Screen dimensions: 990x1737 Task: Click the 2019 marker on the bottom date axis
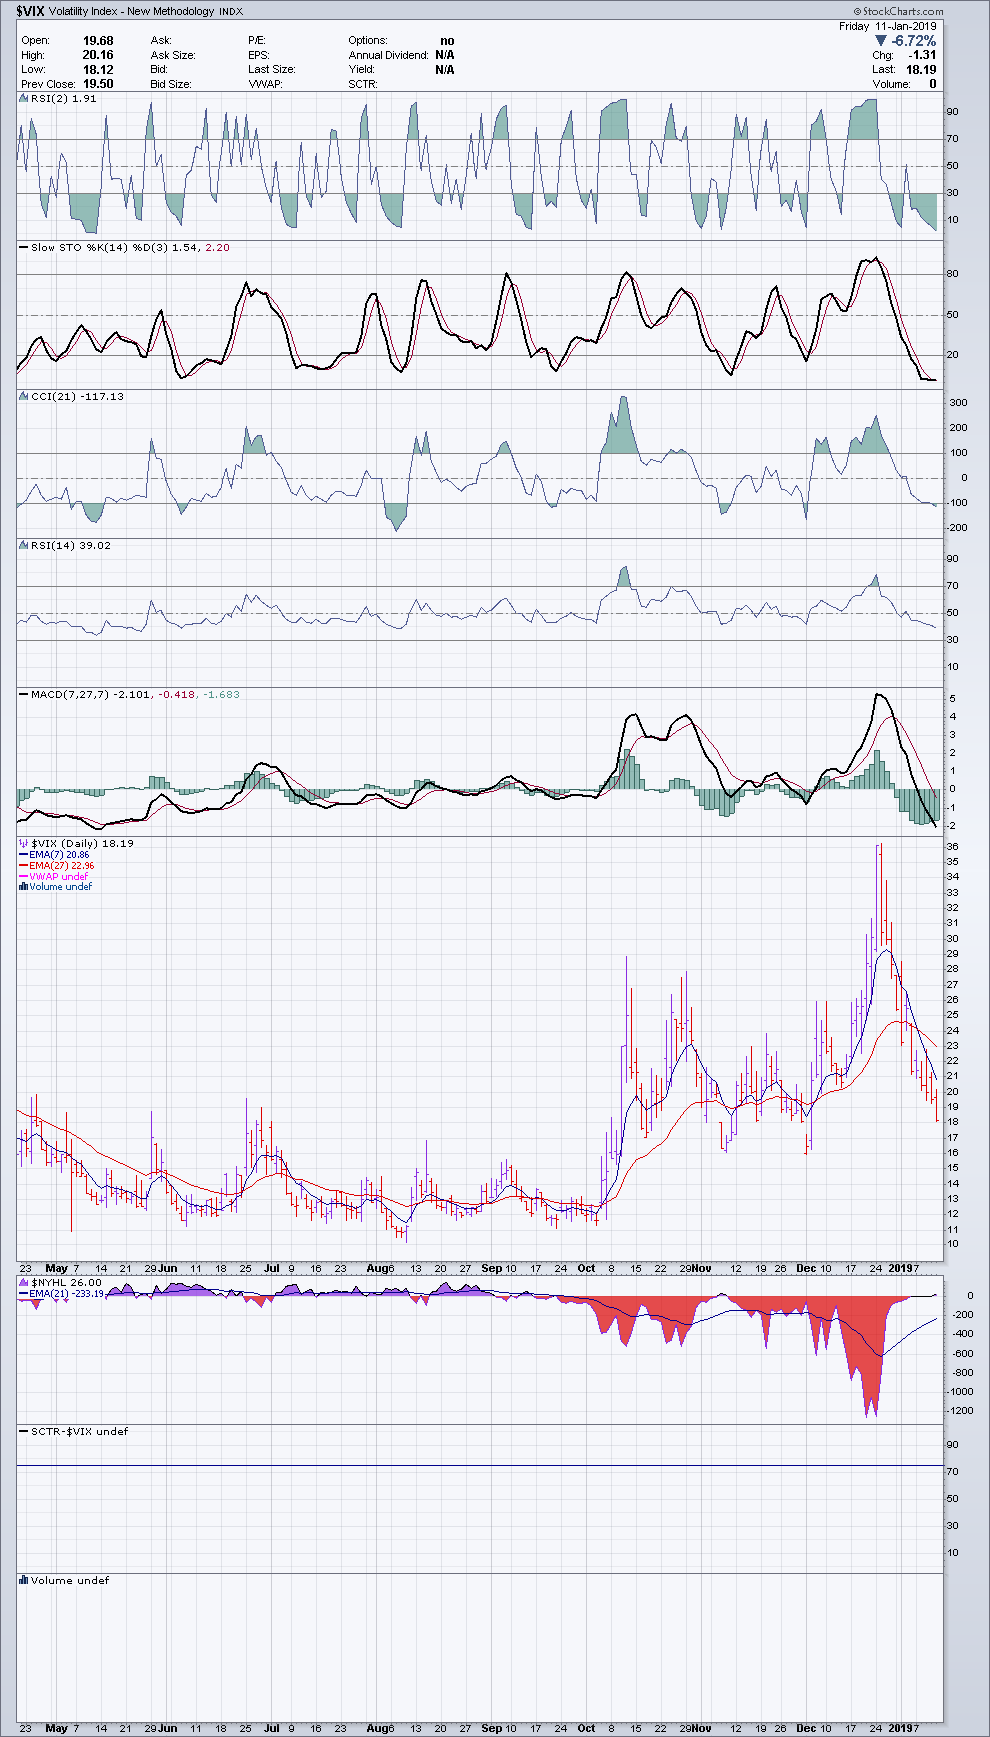click(902, 1728)
